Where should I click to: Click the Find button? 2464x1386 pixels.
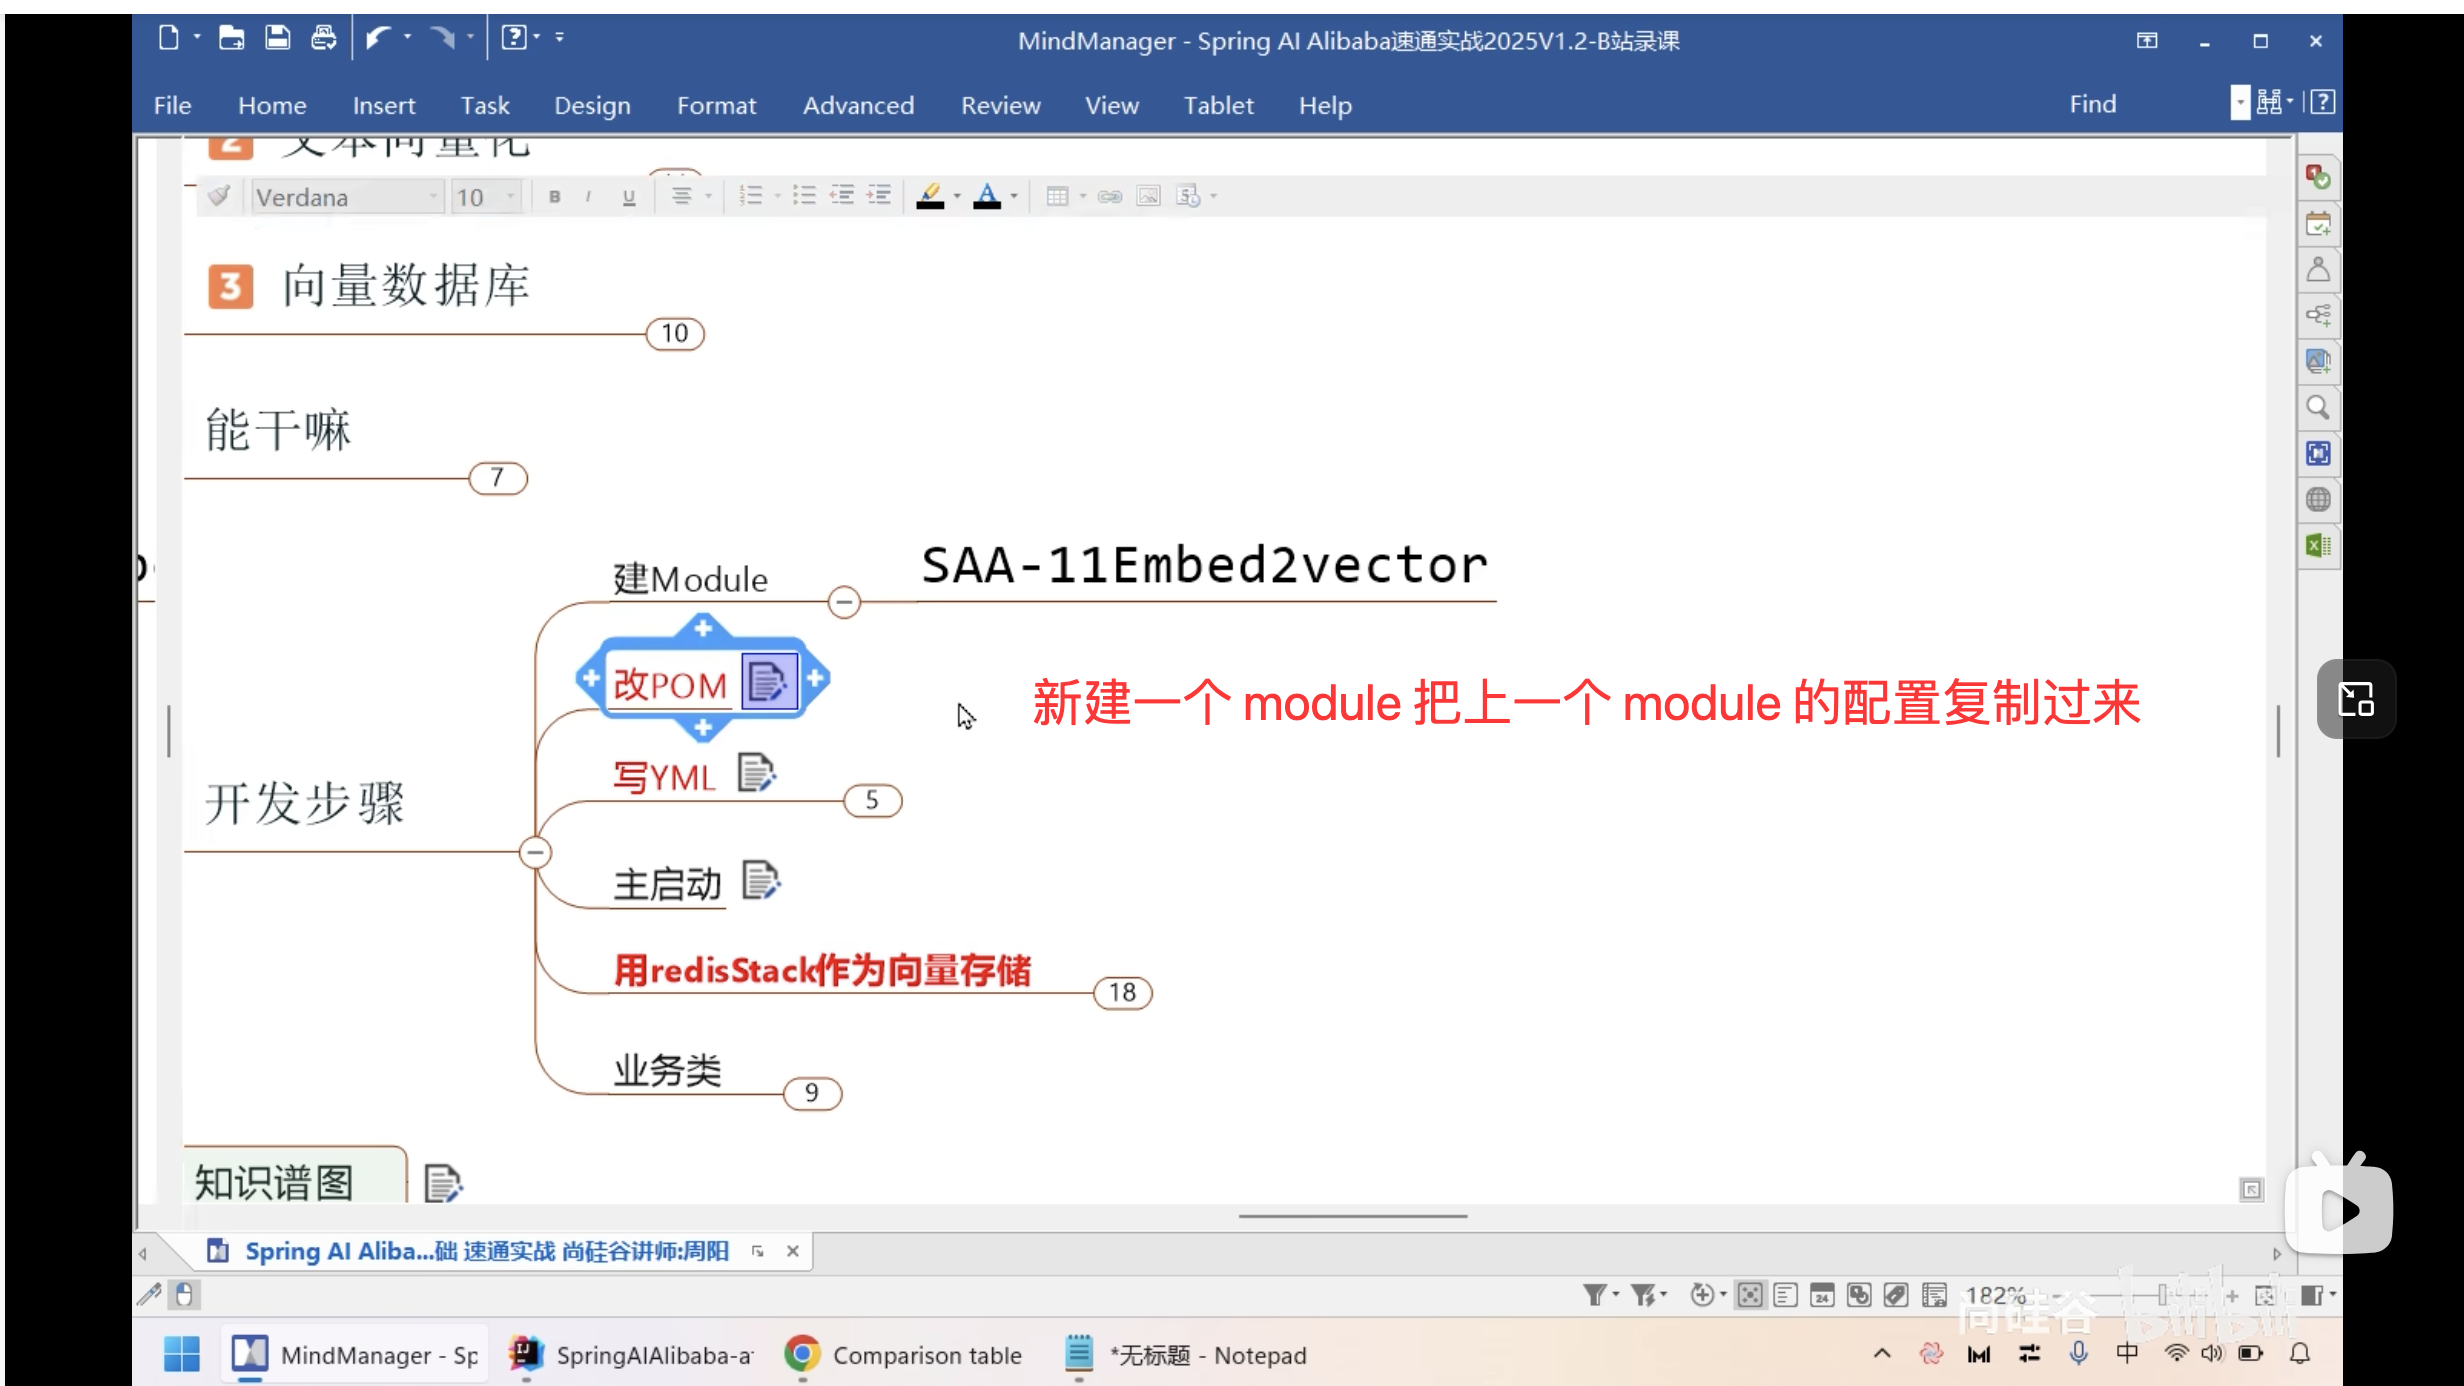(2092, 103)
